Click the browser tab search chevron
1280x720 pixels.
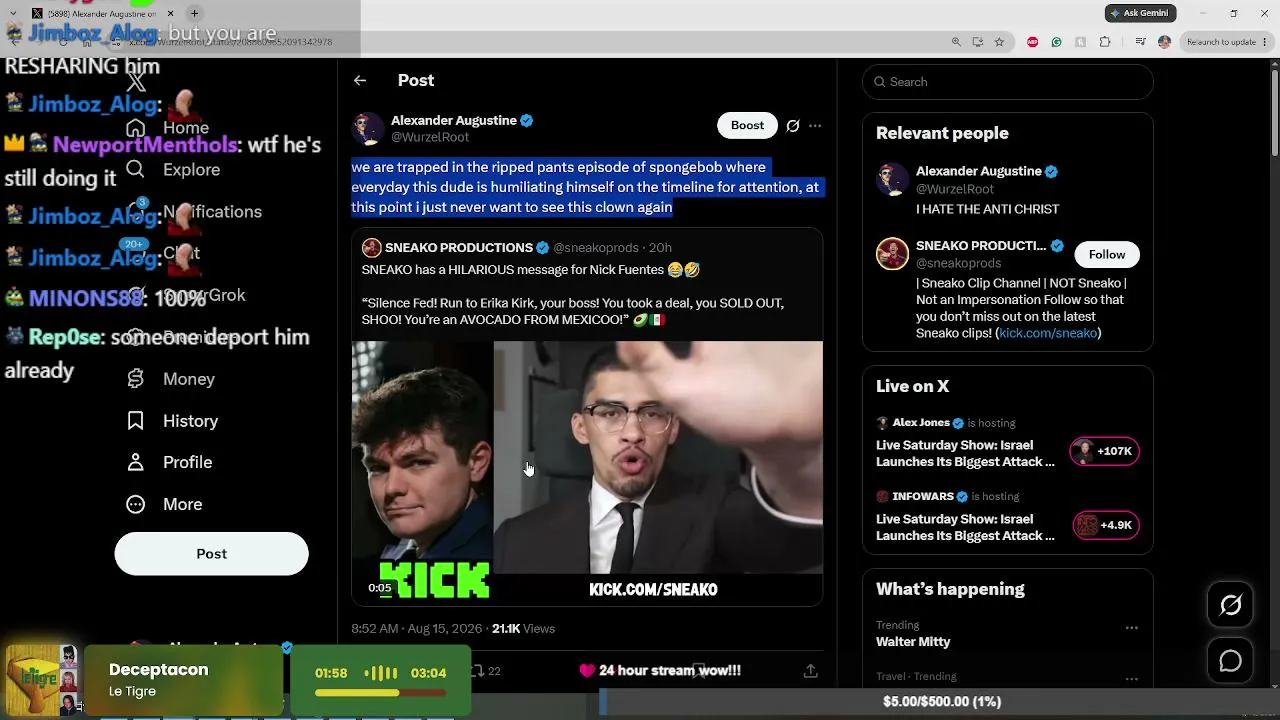coord(13,14)
